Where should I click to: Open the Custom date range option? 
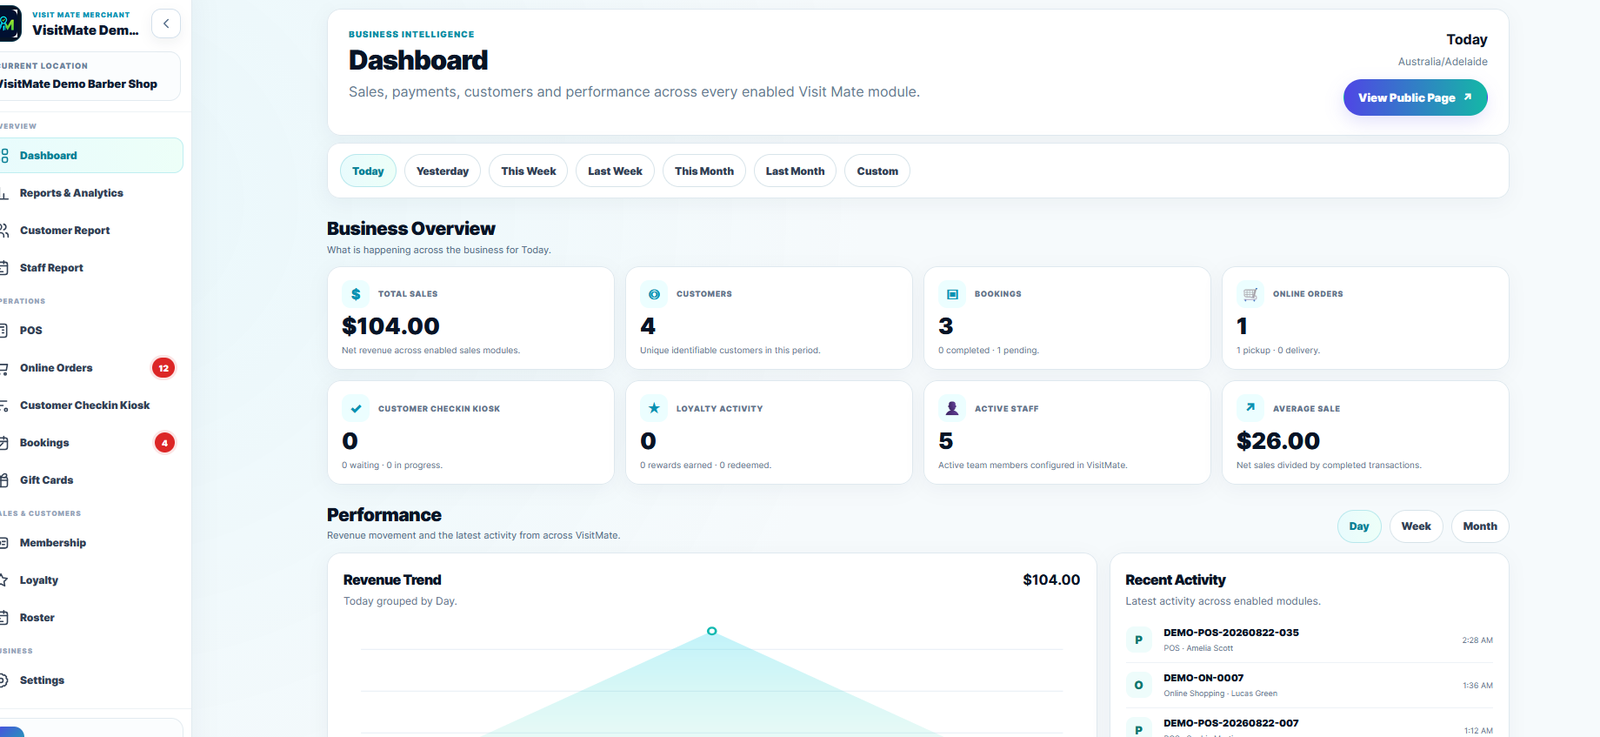[877, 171]
